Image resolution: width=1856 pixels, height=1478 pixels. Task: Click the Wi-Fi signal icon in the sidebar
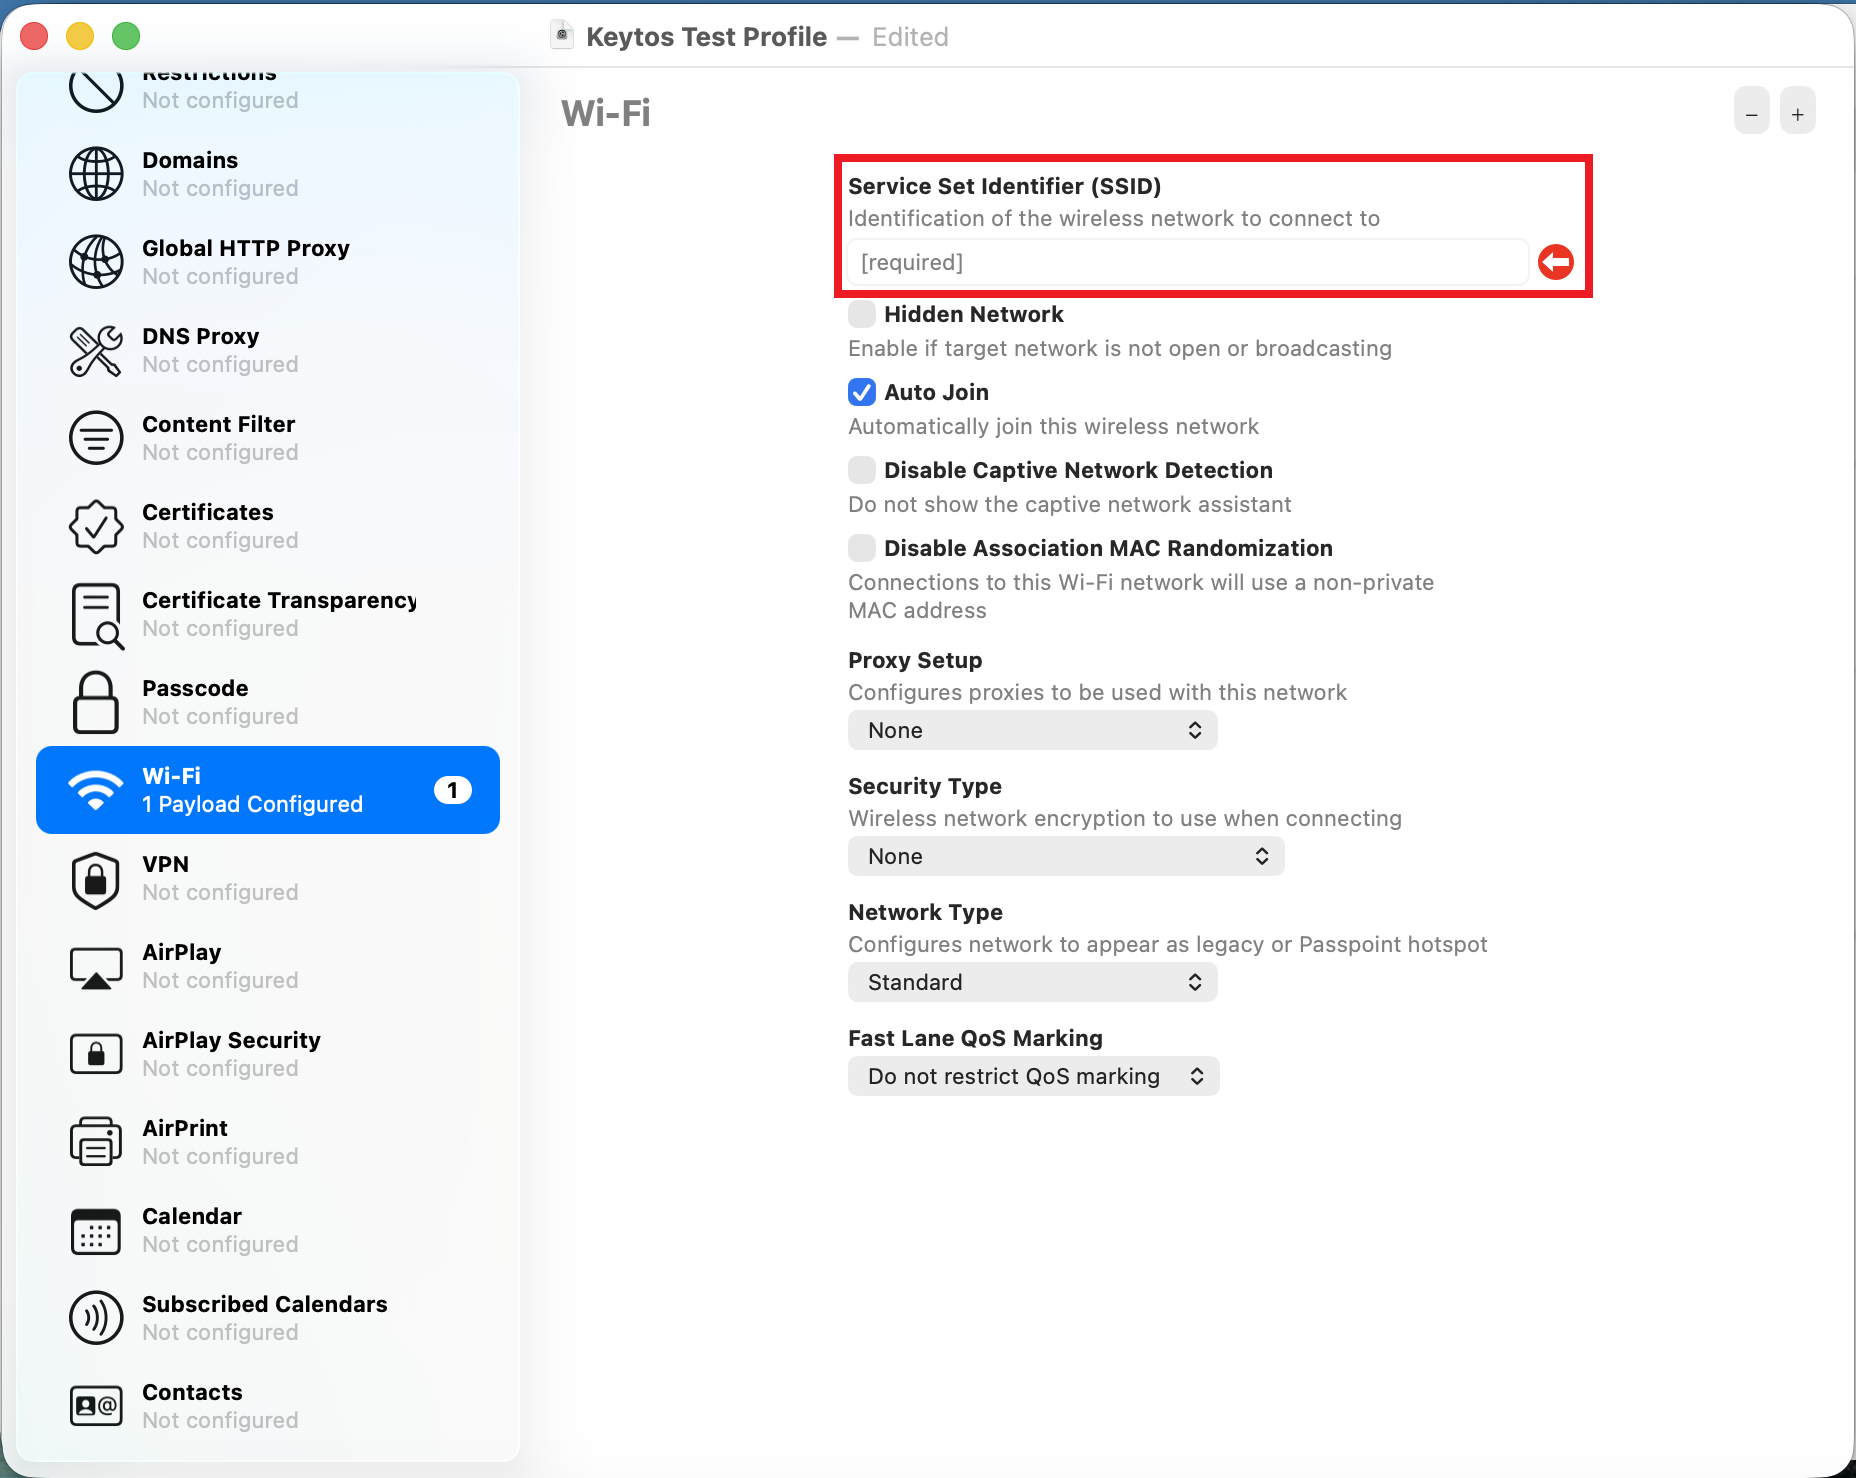(96, 790)
